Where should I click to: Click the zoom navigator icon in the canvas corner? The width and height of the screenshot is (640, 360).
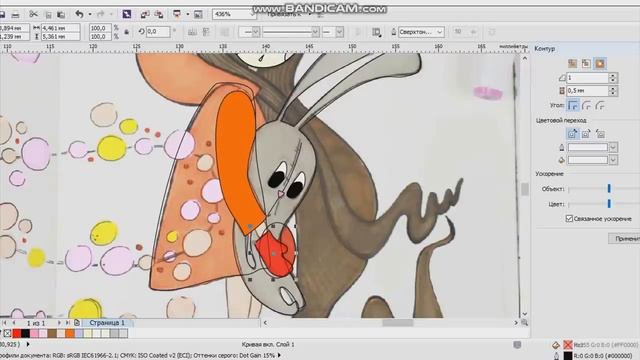pos(524,322)
